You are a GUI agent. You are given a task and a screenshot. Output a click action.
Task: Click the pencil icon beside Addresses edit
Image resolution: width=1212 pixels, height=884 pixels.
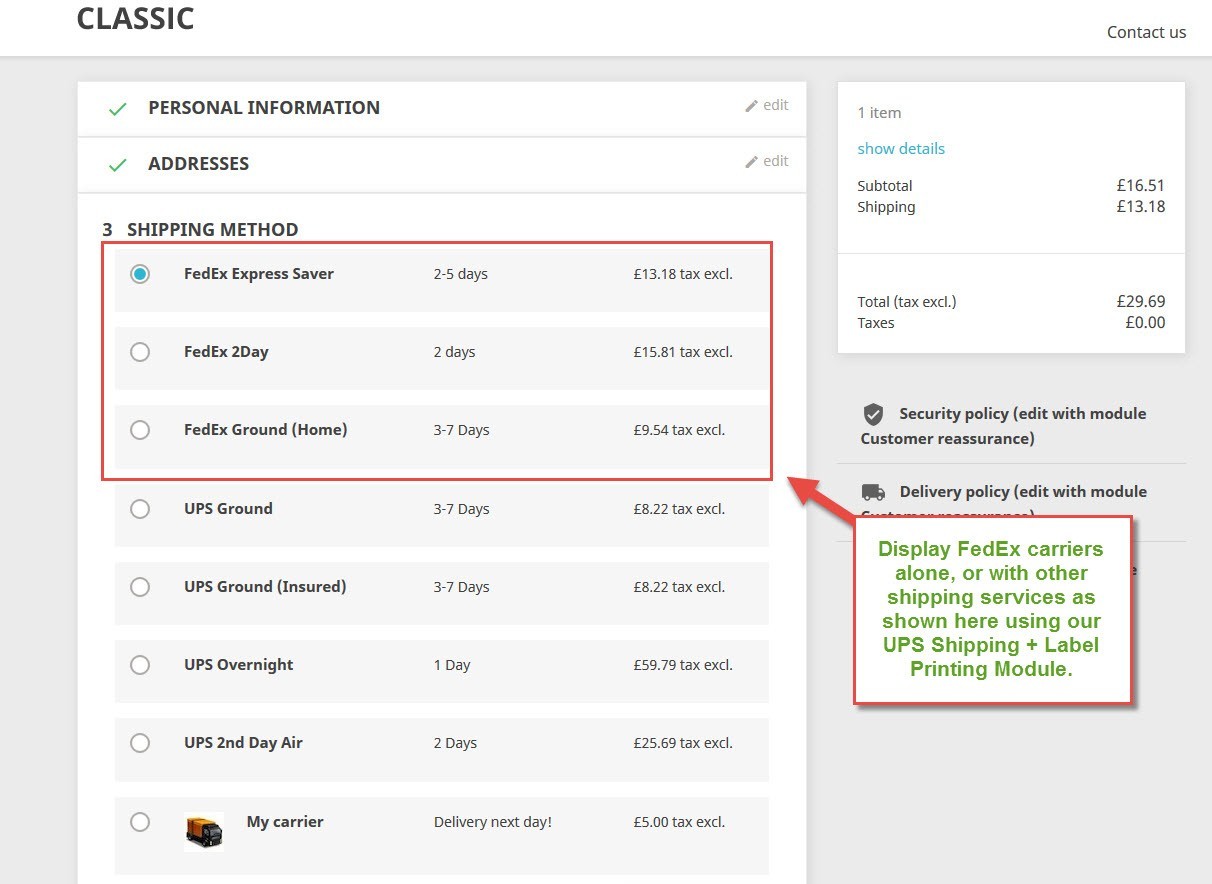(751, 162)
